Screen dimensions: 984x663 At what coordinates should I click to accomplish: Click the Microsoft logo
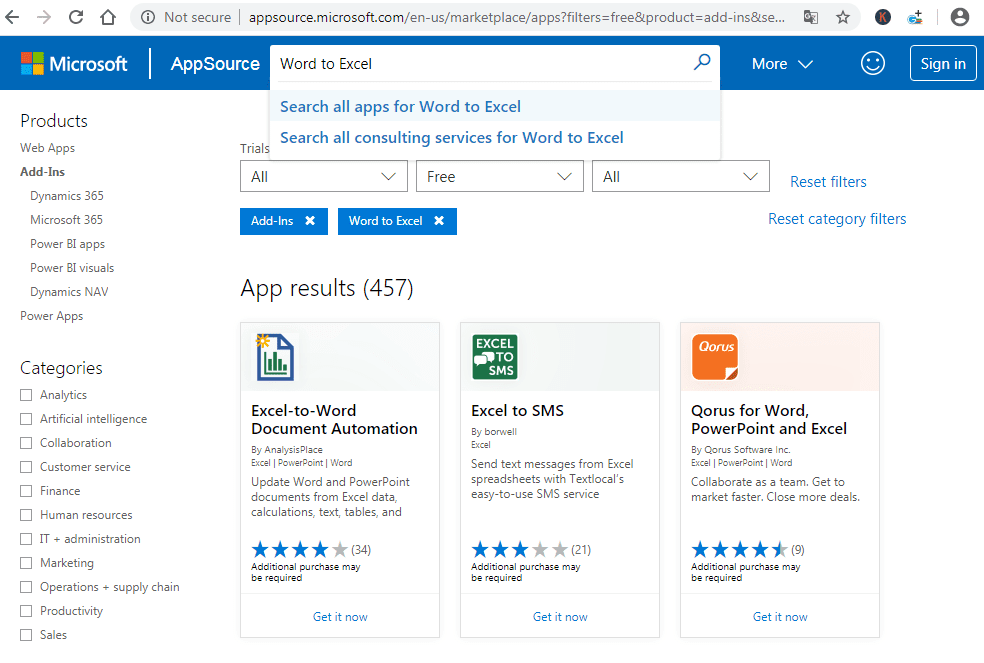pos(74,63)
